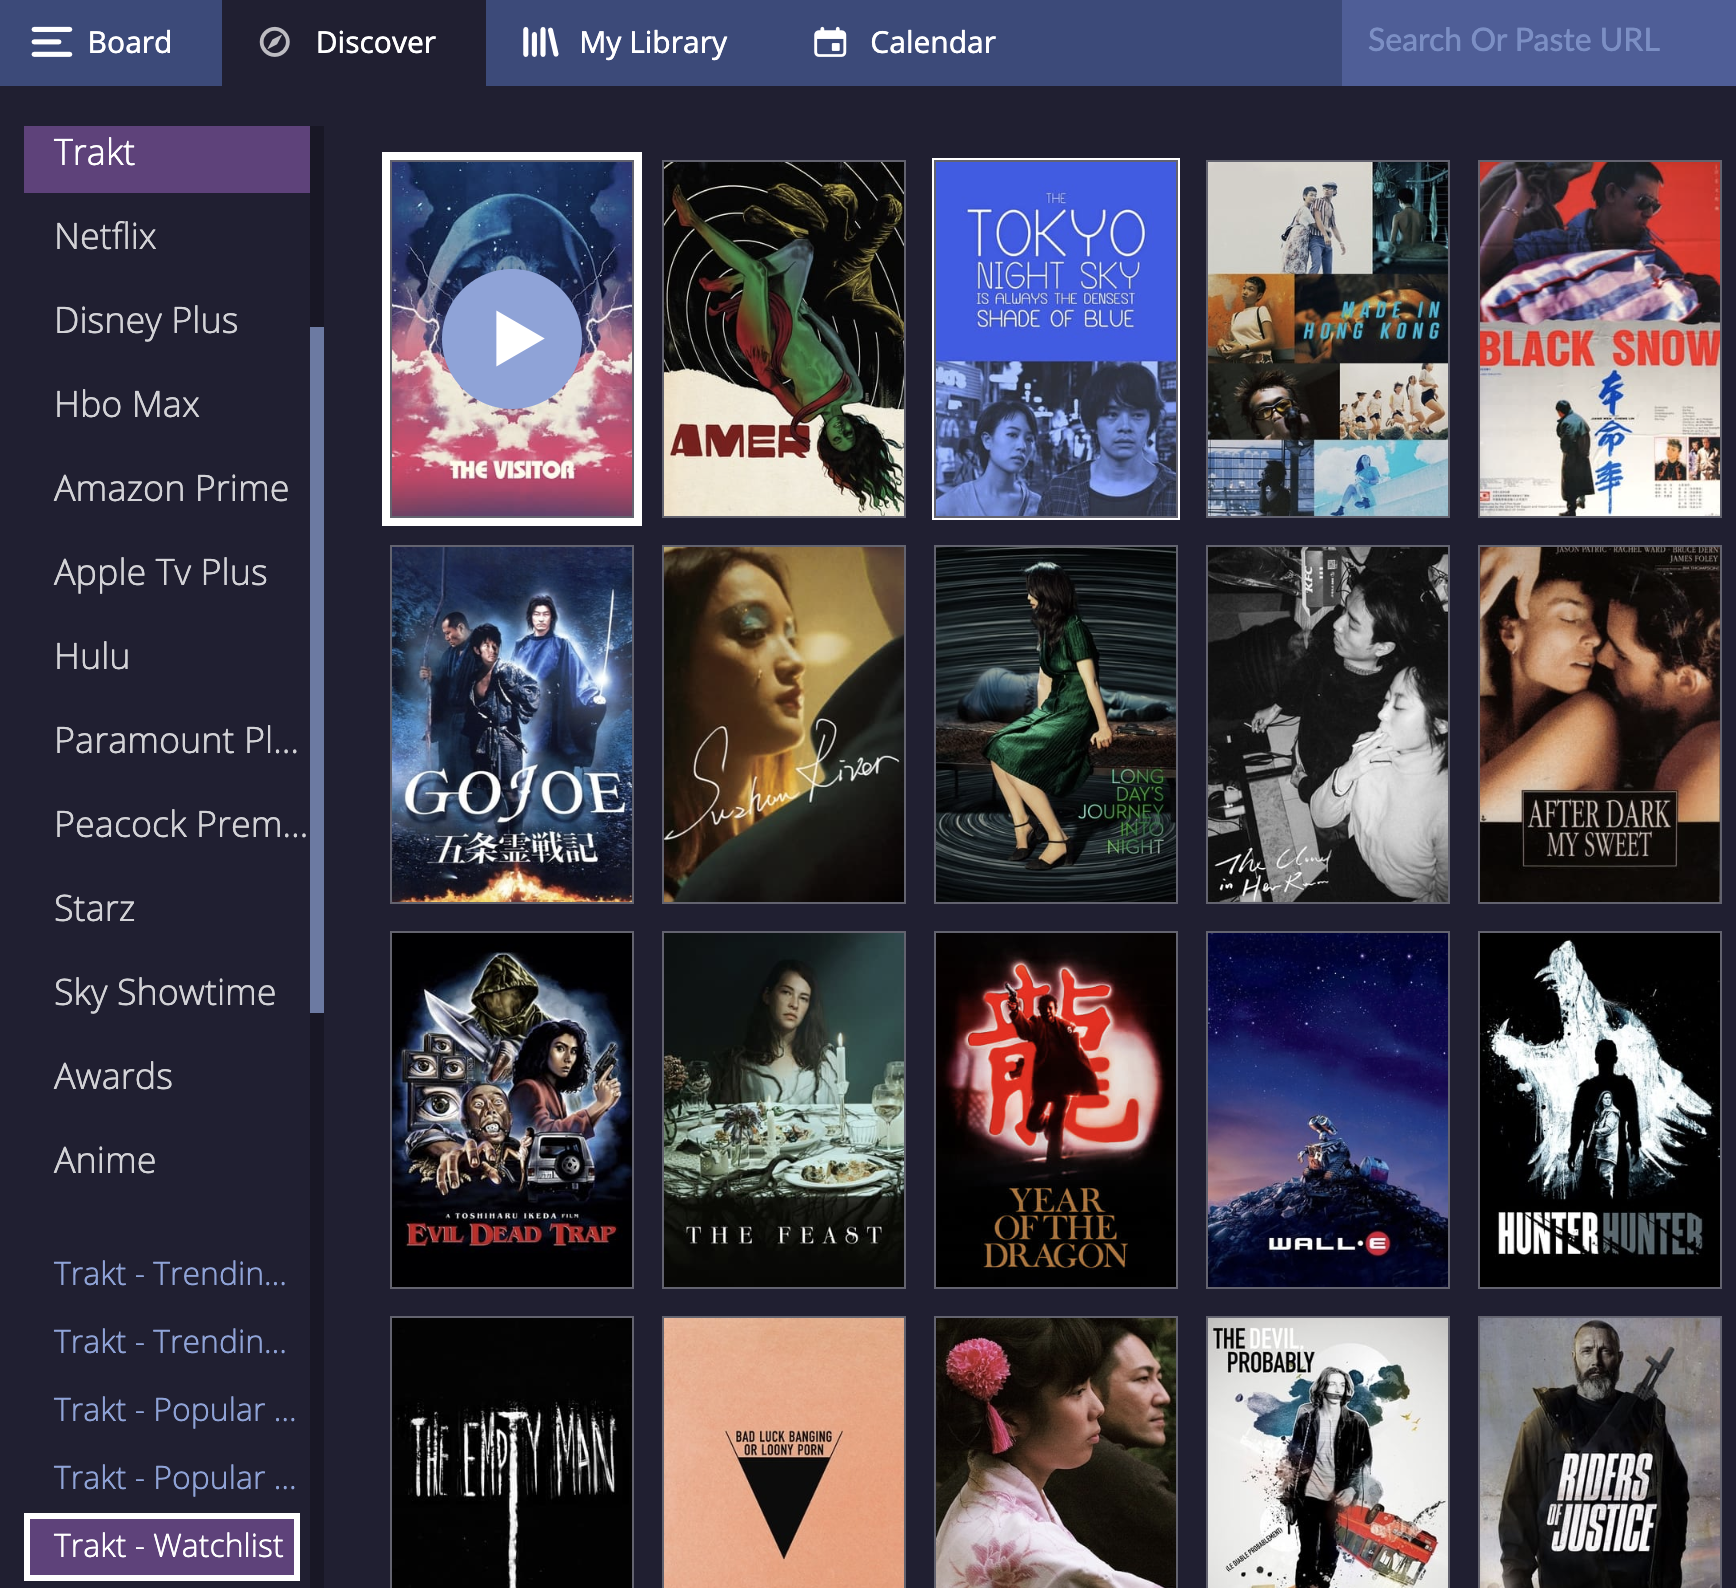Image resolution: width=1736 pixels, height=1588 pixels.
Task: Select the Sky Showtime catalog
Action: click(x=167, y=993)
